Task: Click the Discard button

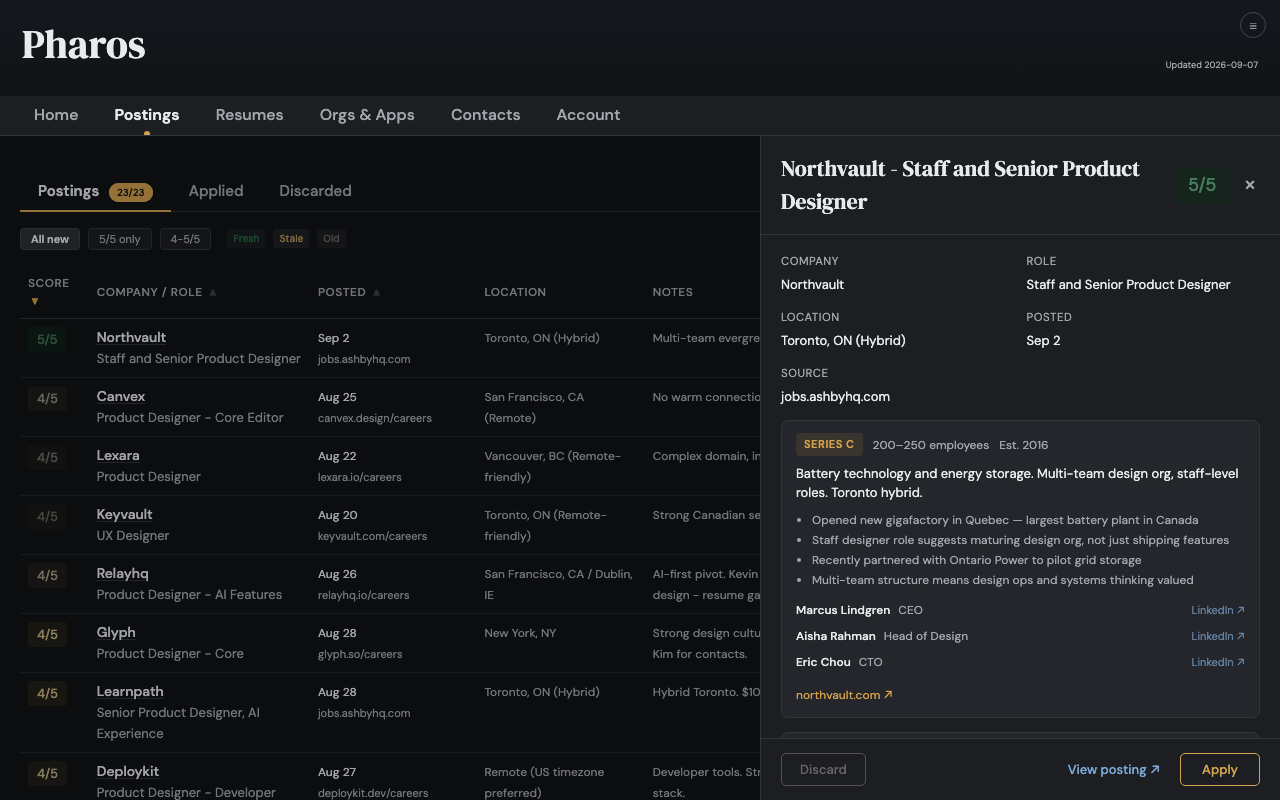Action: (823, 770)
